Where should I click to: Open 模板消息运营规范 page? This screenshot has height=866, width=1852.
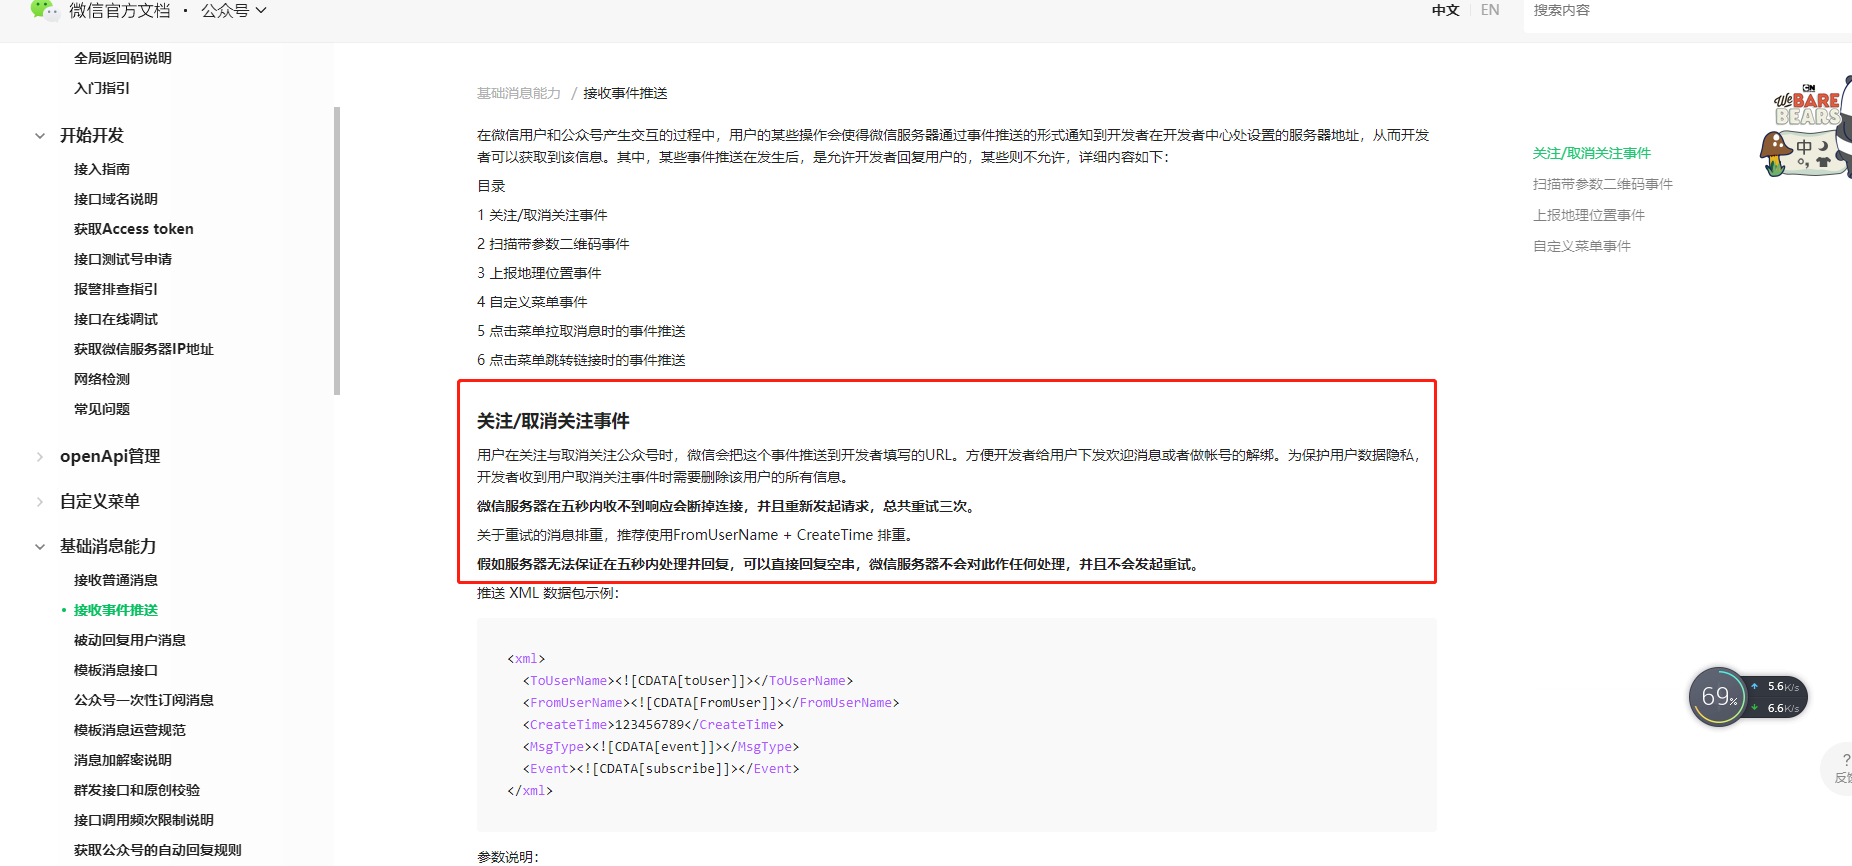click(x=130, y=730)
